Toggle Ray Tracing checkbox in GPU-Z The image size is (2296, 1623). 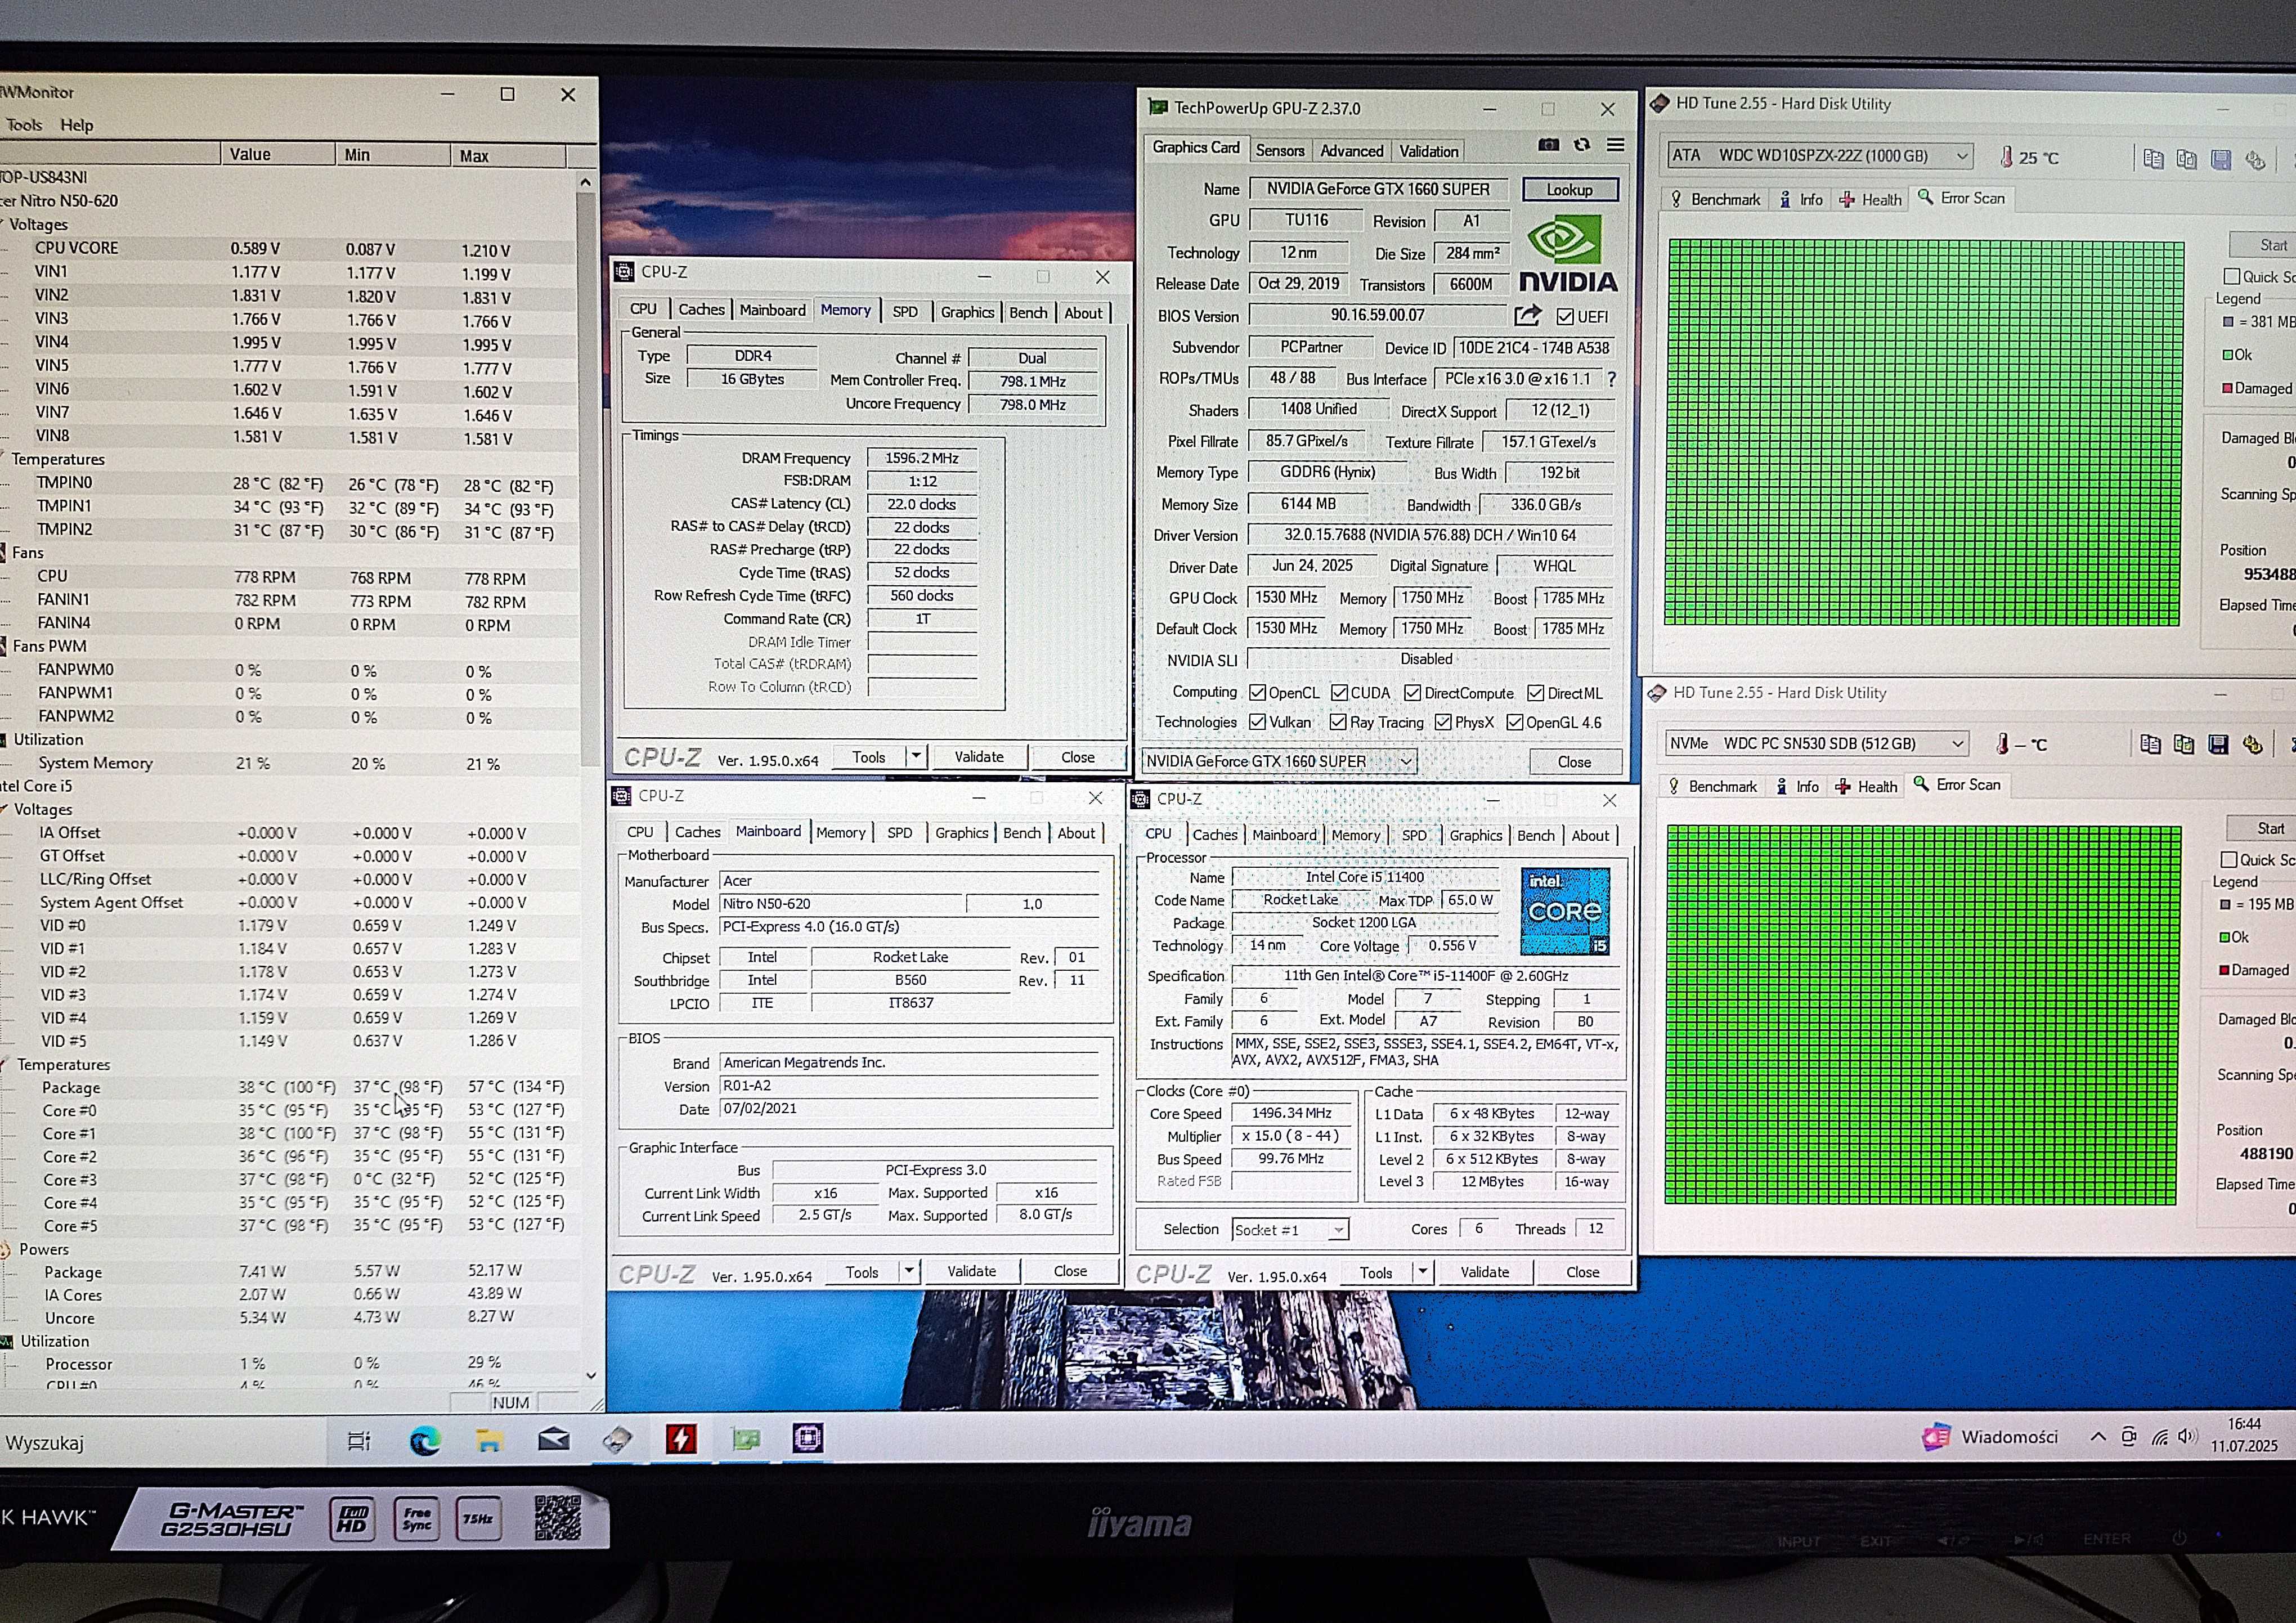pos(1338,722)
